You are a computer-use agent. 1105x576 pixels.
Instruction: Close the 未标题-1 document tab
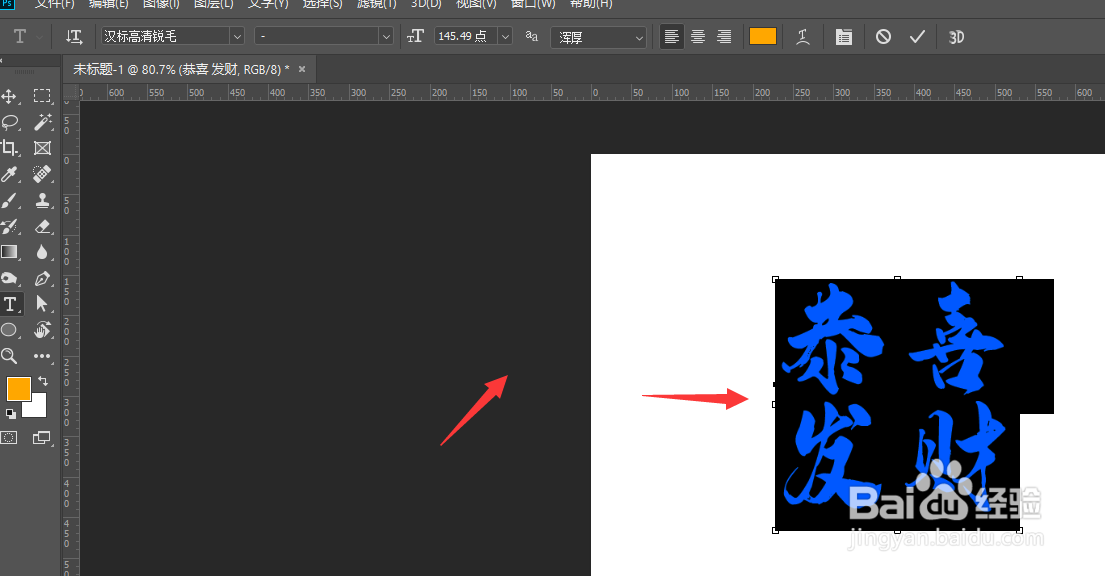[302, 69]
